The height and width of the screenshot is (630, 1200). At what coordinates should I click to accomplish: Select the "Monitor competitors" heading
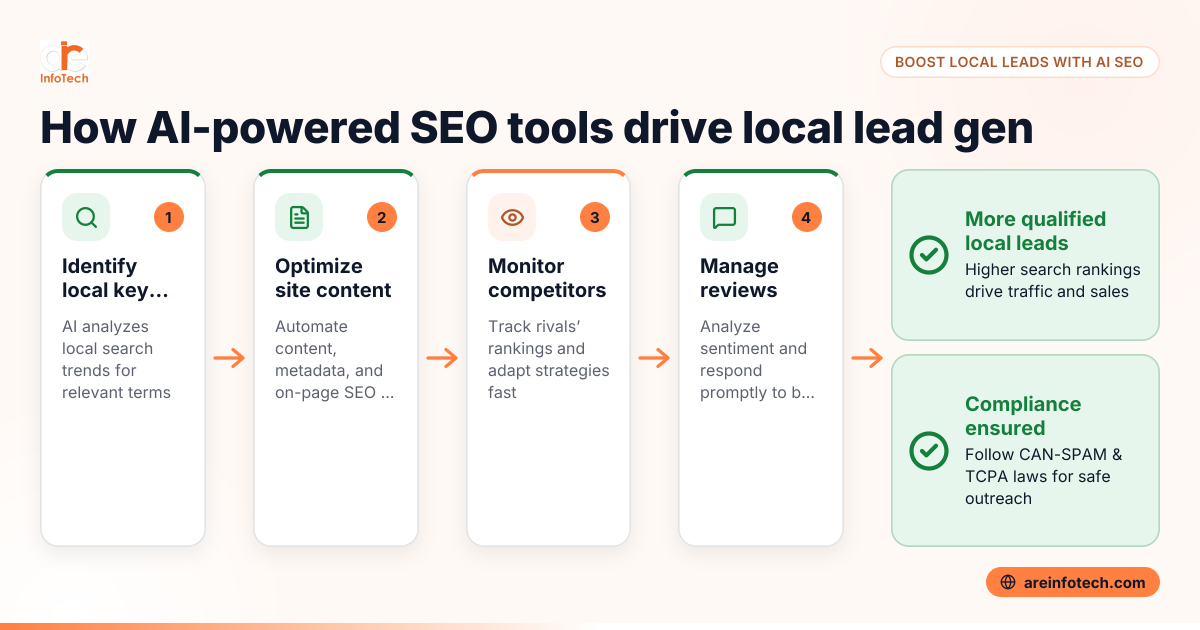point(547,278)
